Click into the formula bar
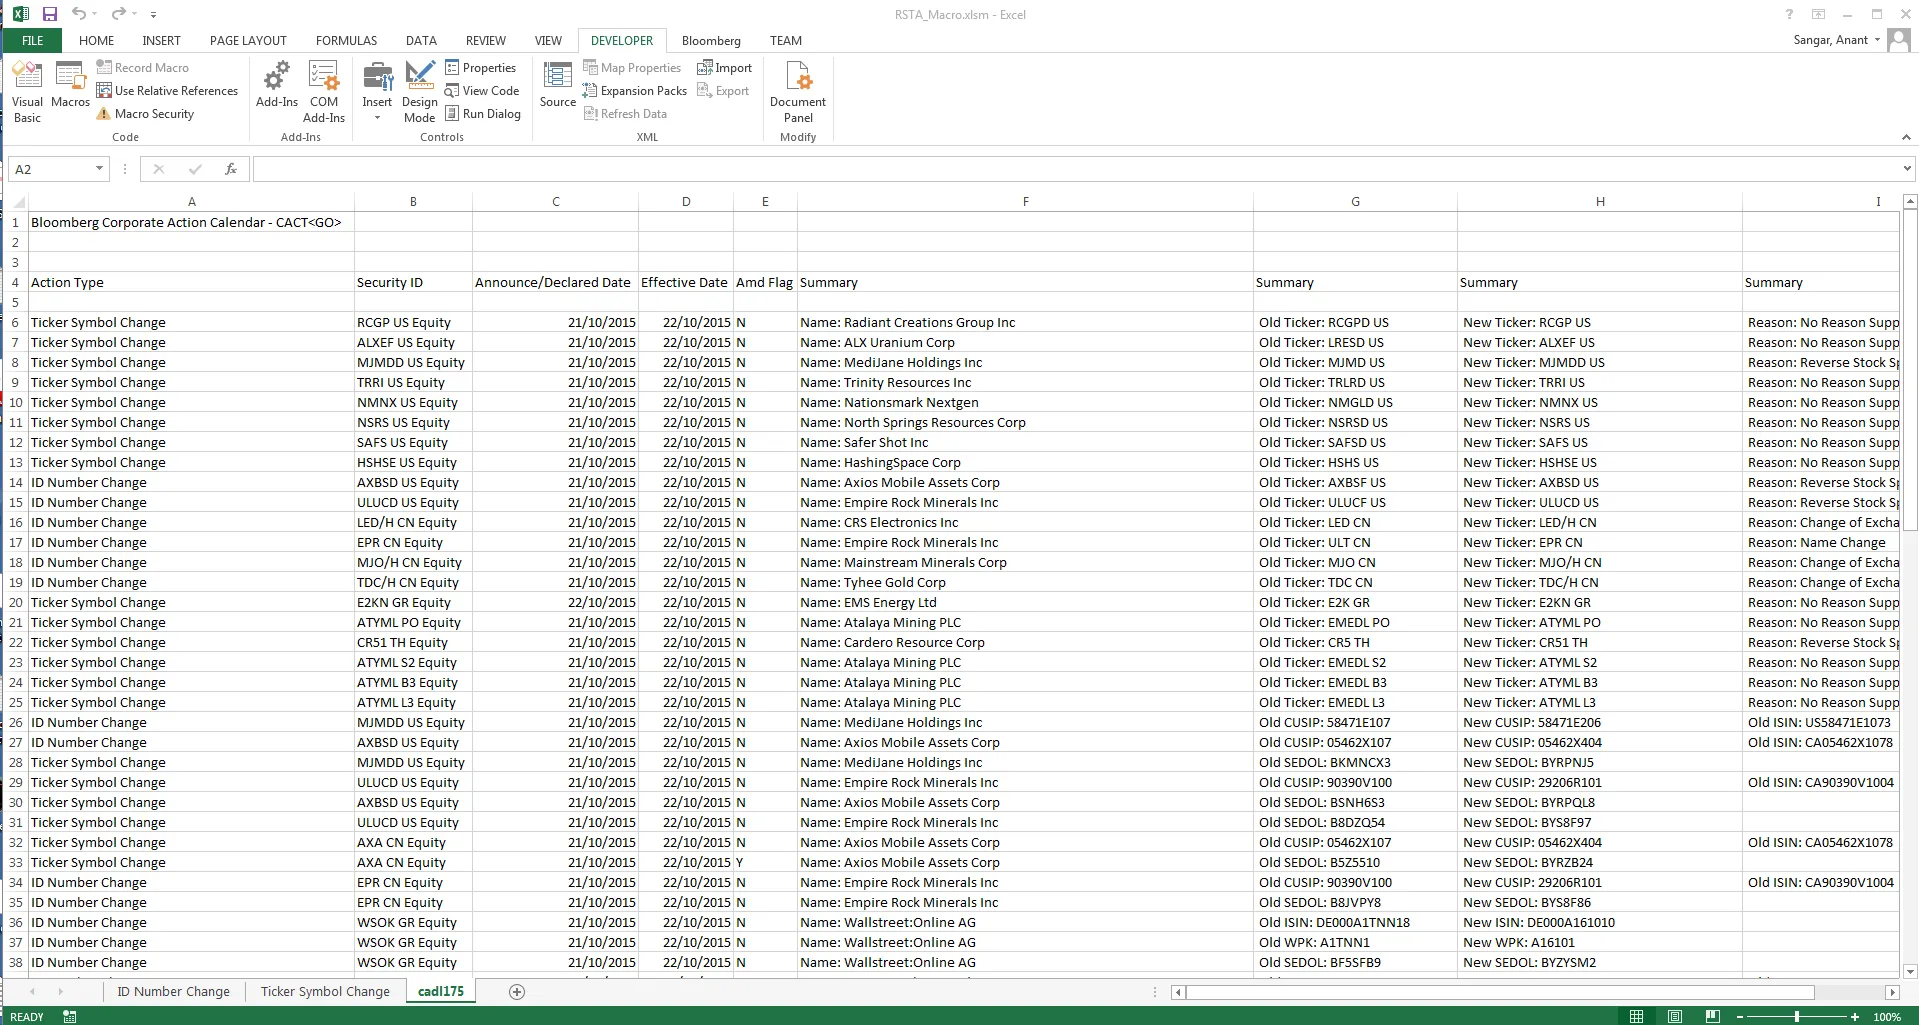Viewport: 1919px width, 1025px height. tap(1075, 169)
